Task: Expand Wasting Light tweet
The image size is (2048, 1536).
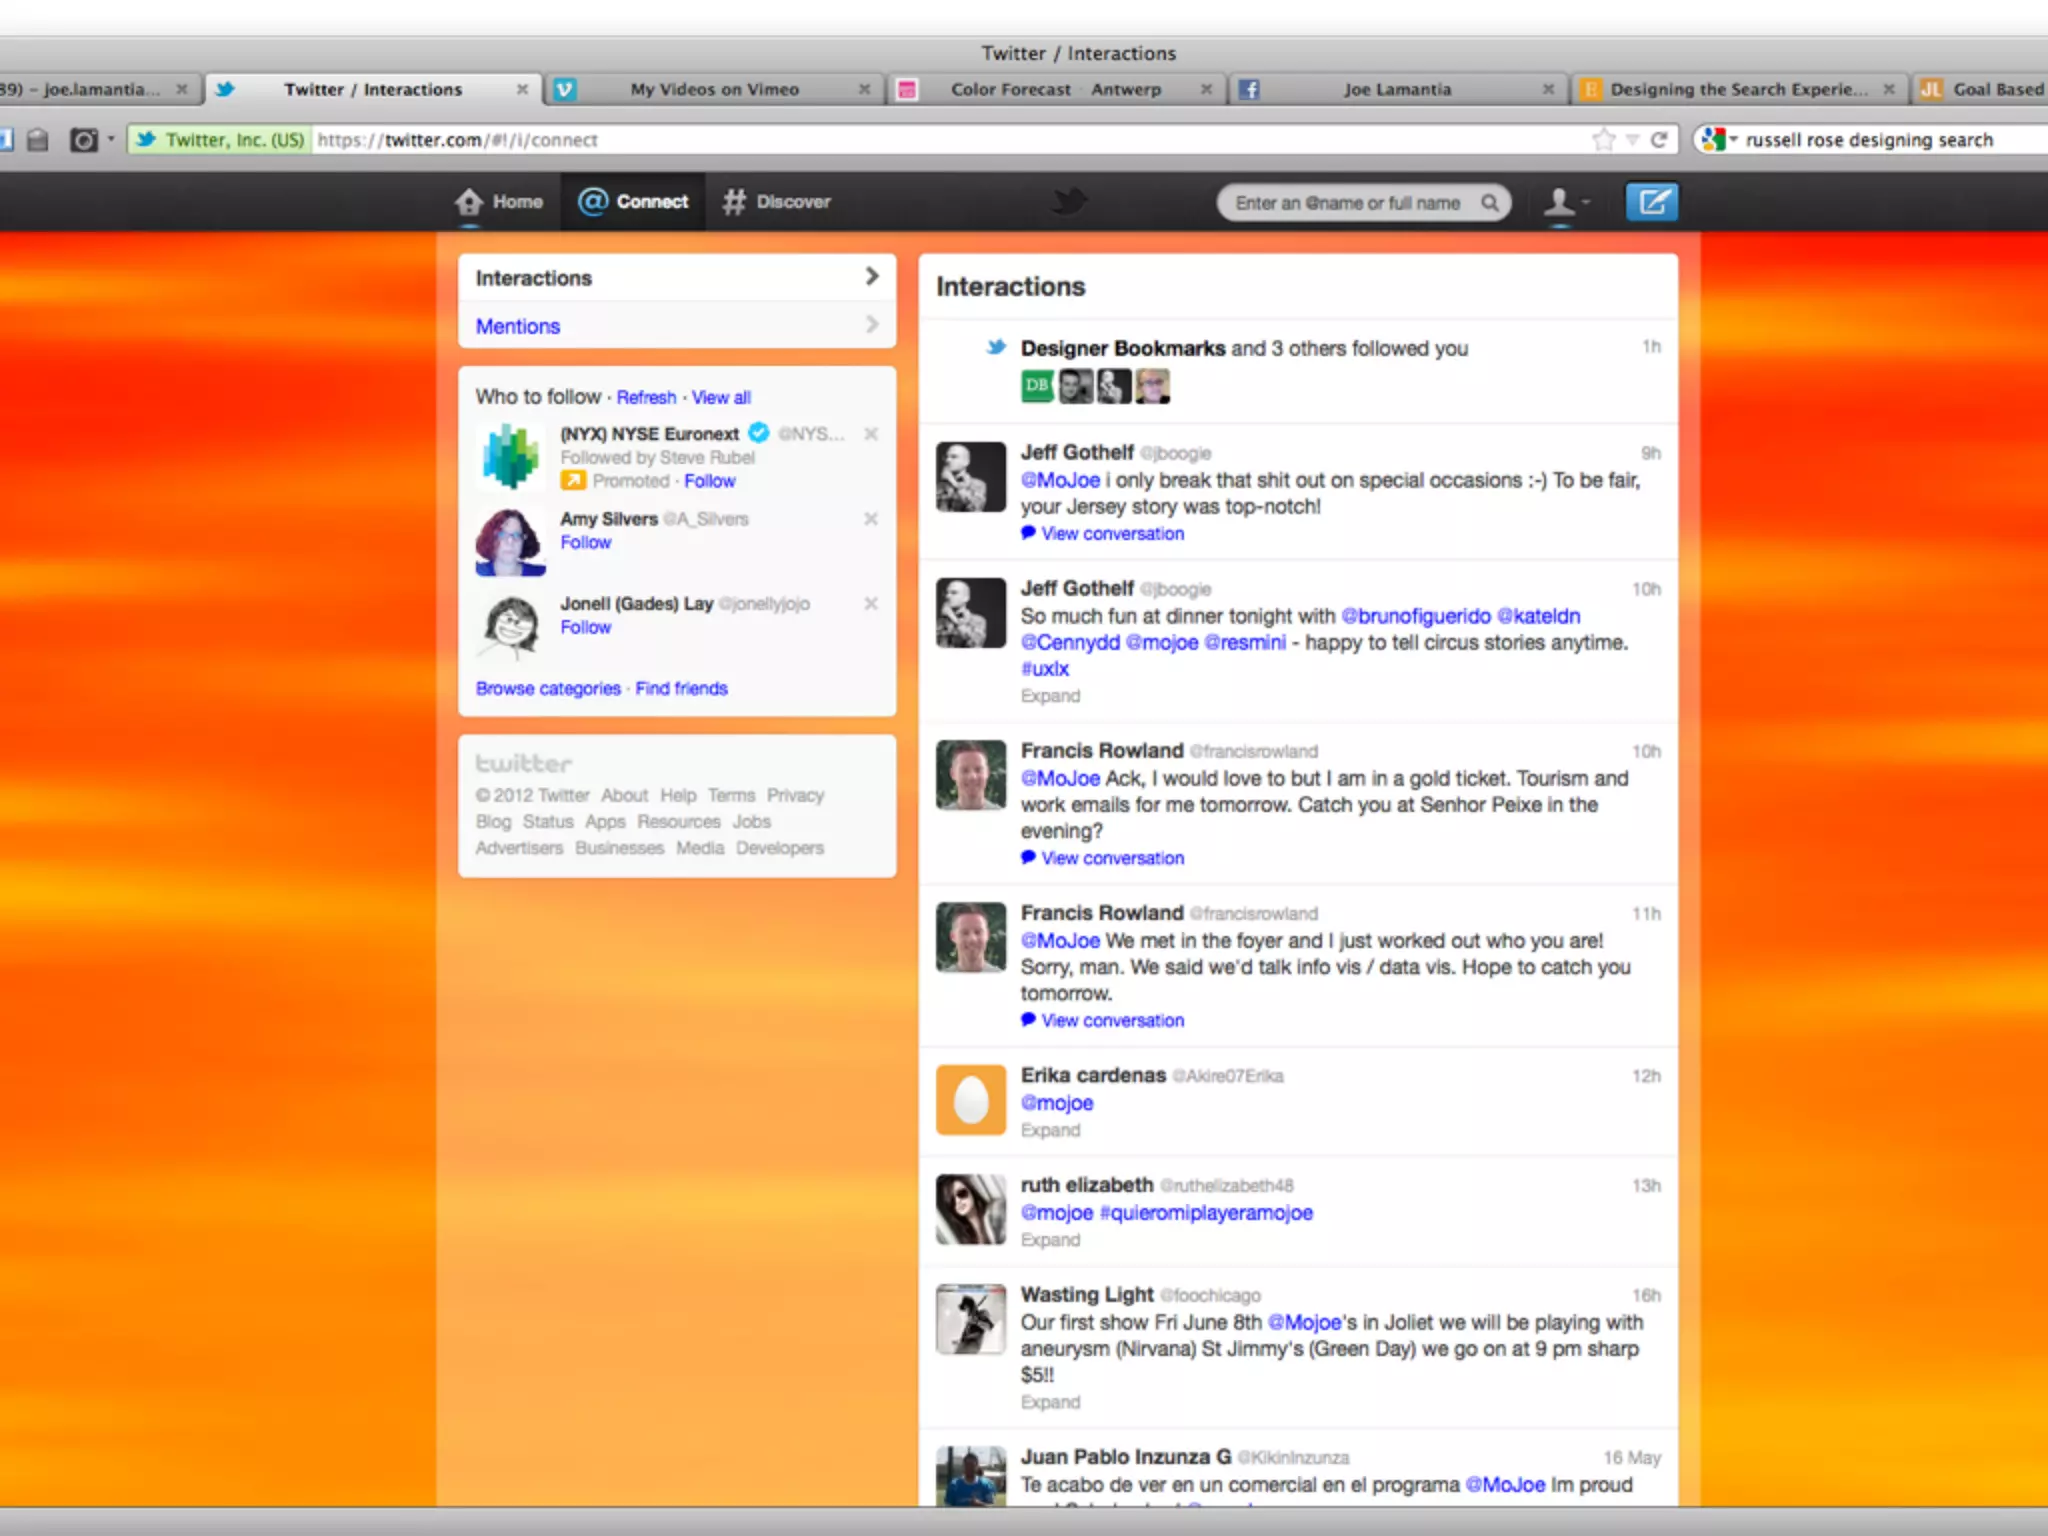Action: [1050, 1402]
